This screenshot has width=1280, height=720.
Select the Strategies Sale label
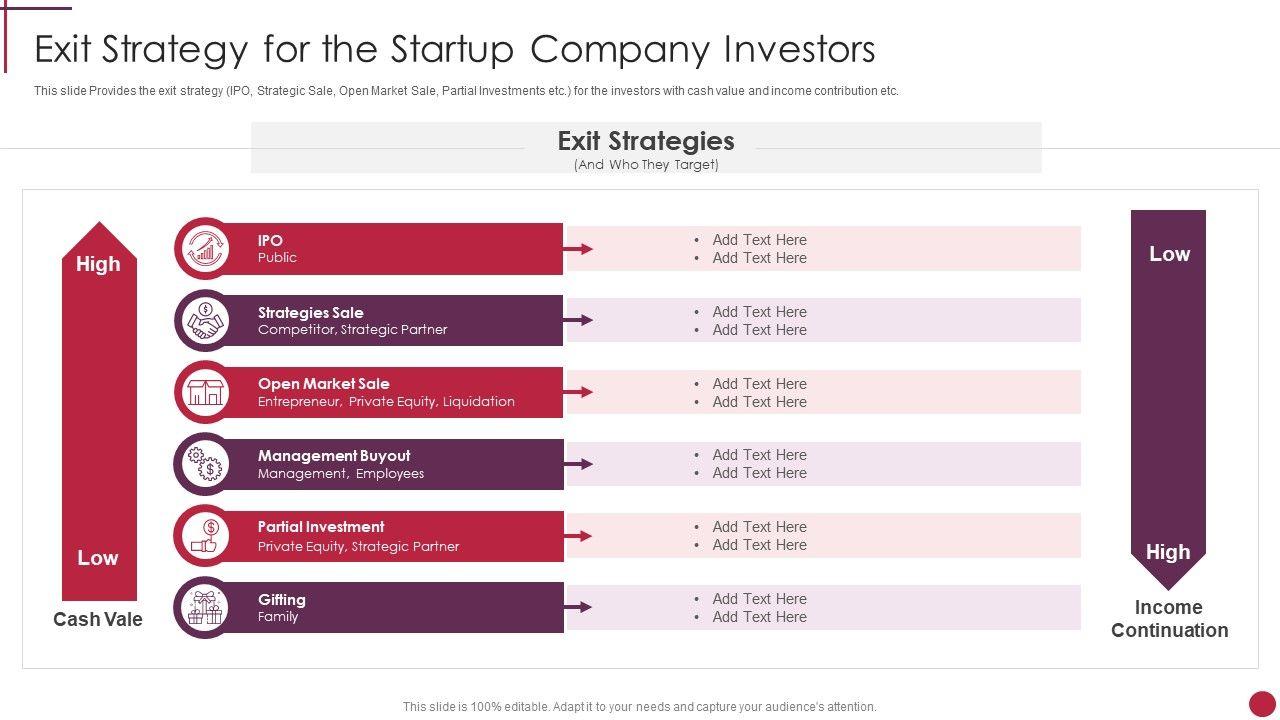(310, 312)
